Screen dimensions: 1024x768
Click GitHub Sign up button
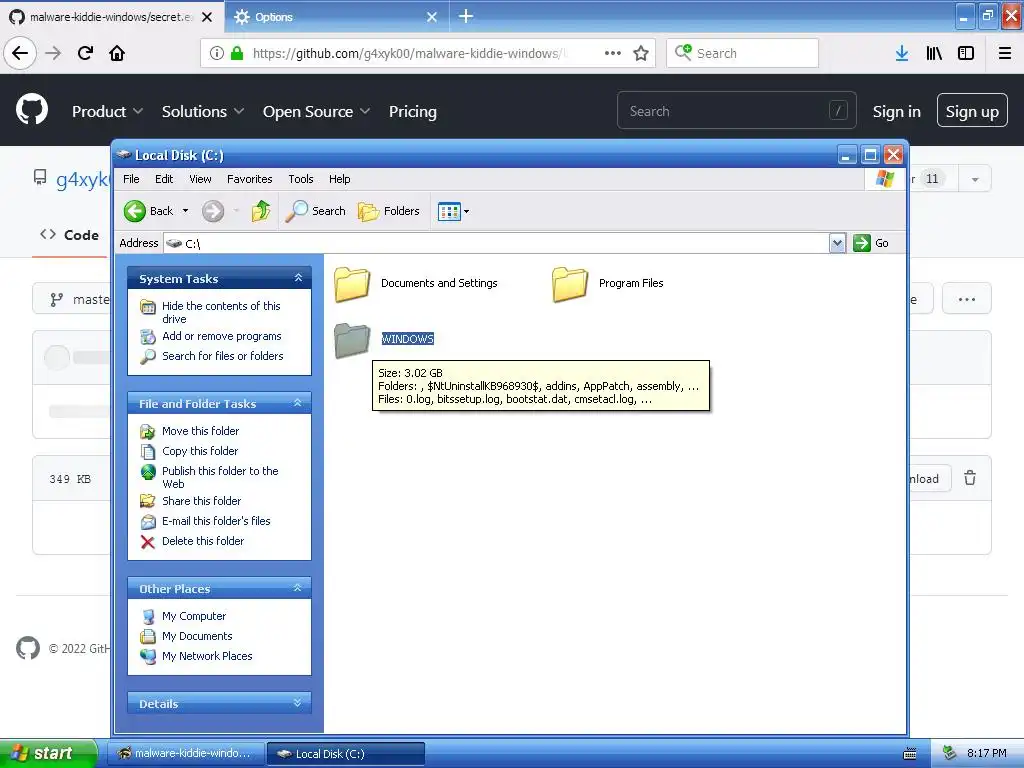pos(972,112)
